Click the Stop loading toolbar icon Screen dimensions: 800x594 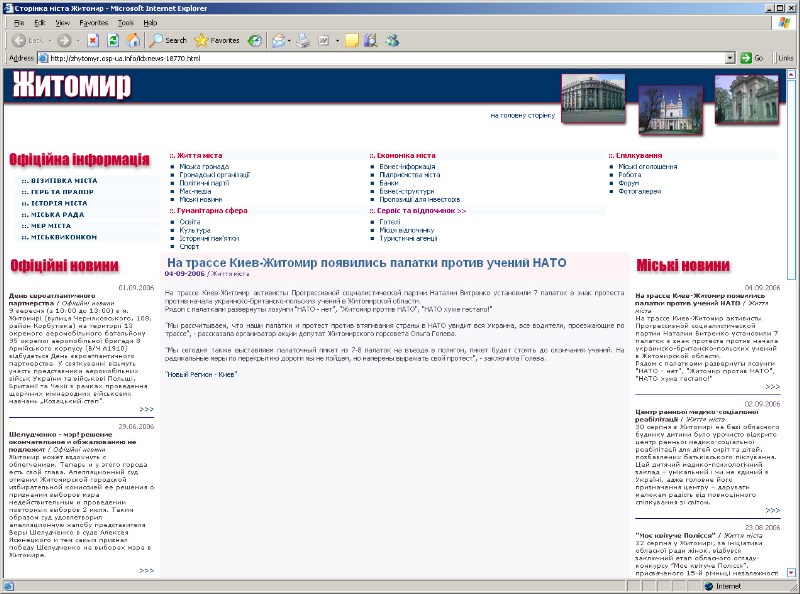(x=93, y=40)
